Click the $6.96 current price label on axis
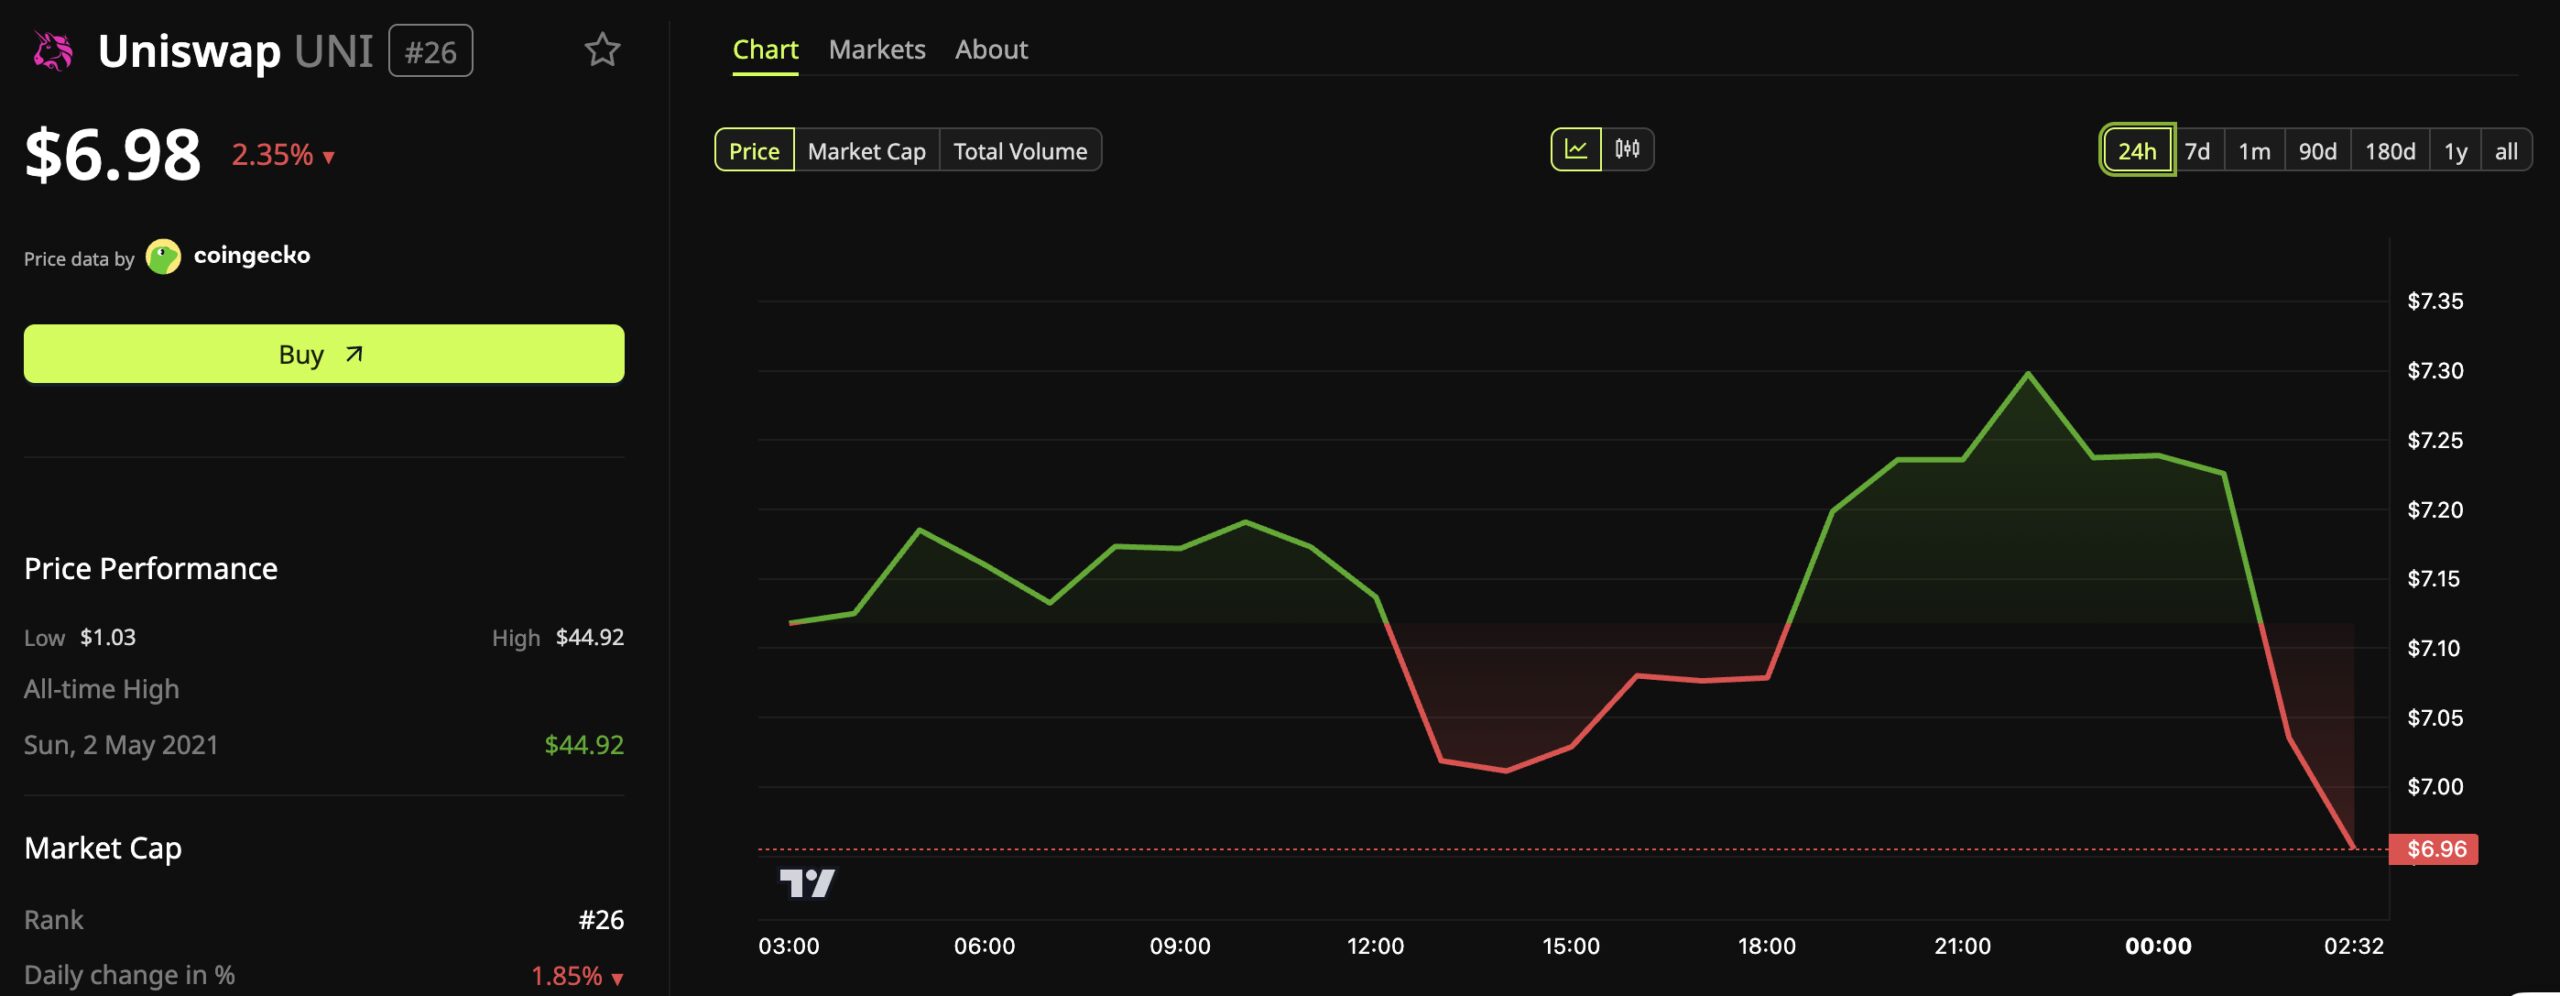Screen dimensions: 2560x996 [x=2433, y=849]
